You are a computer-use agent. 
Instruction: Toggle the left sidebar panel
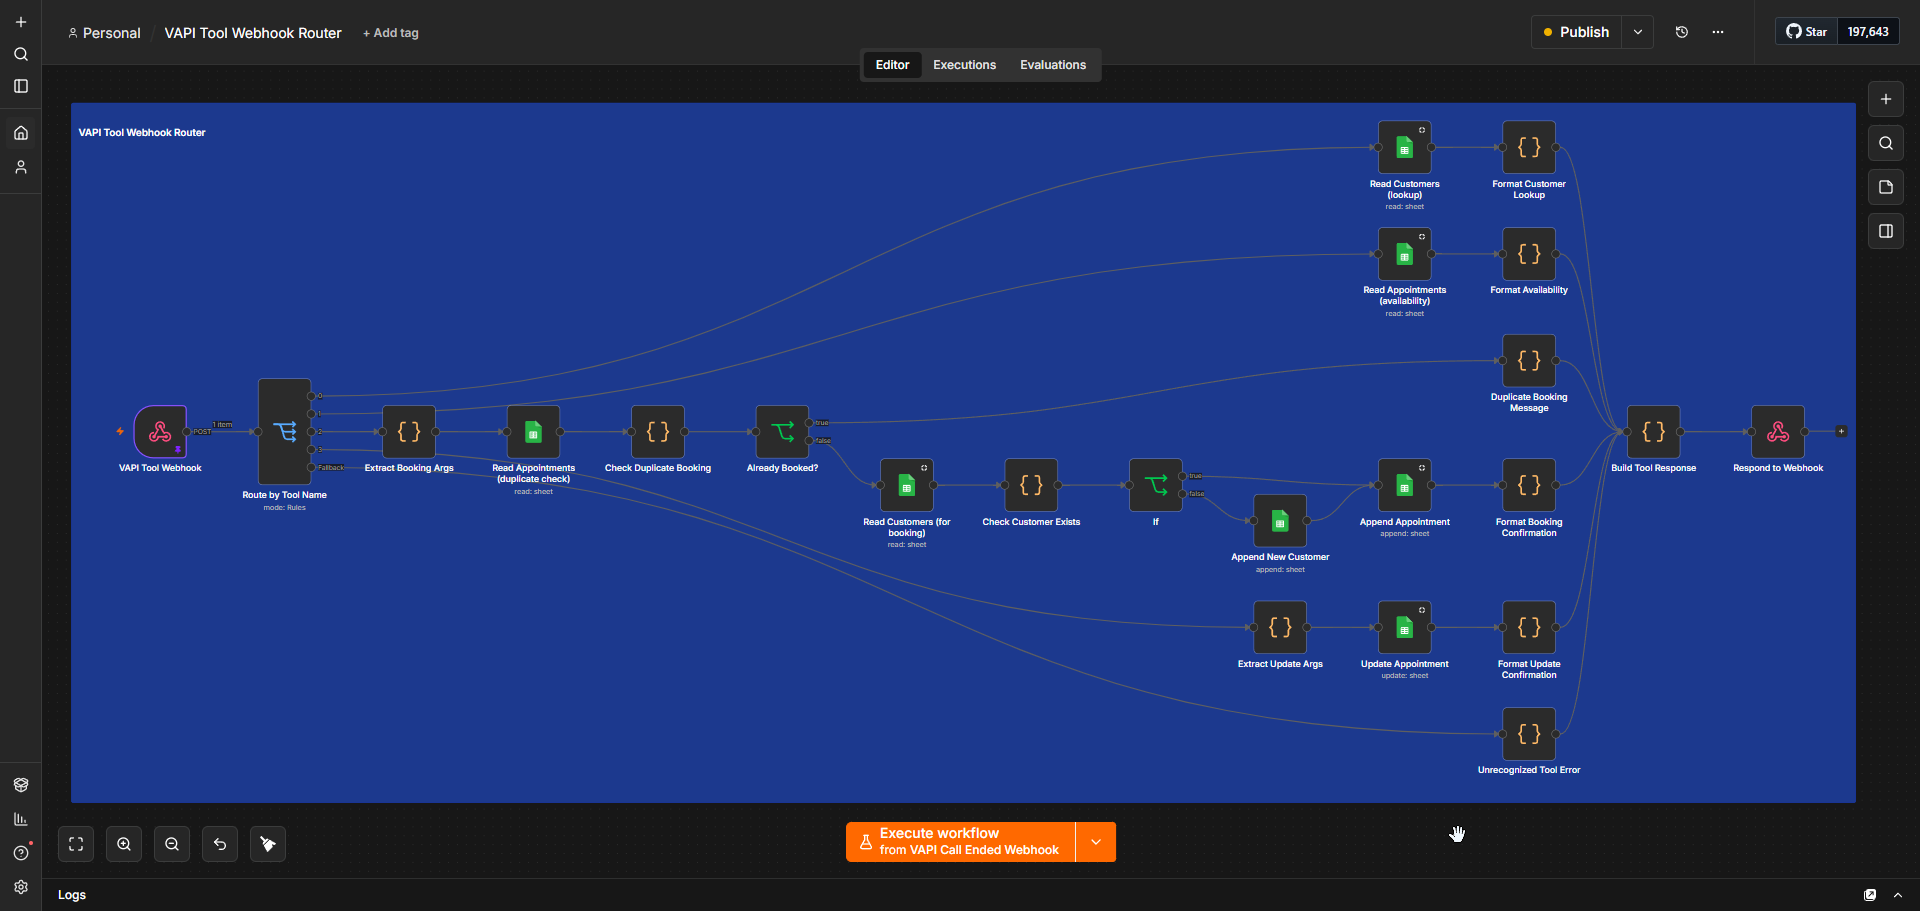[x=21, y=86]
